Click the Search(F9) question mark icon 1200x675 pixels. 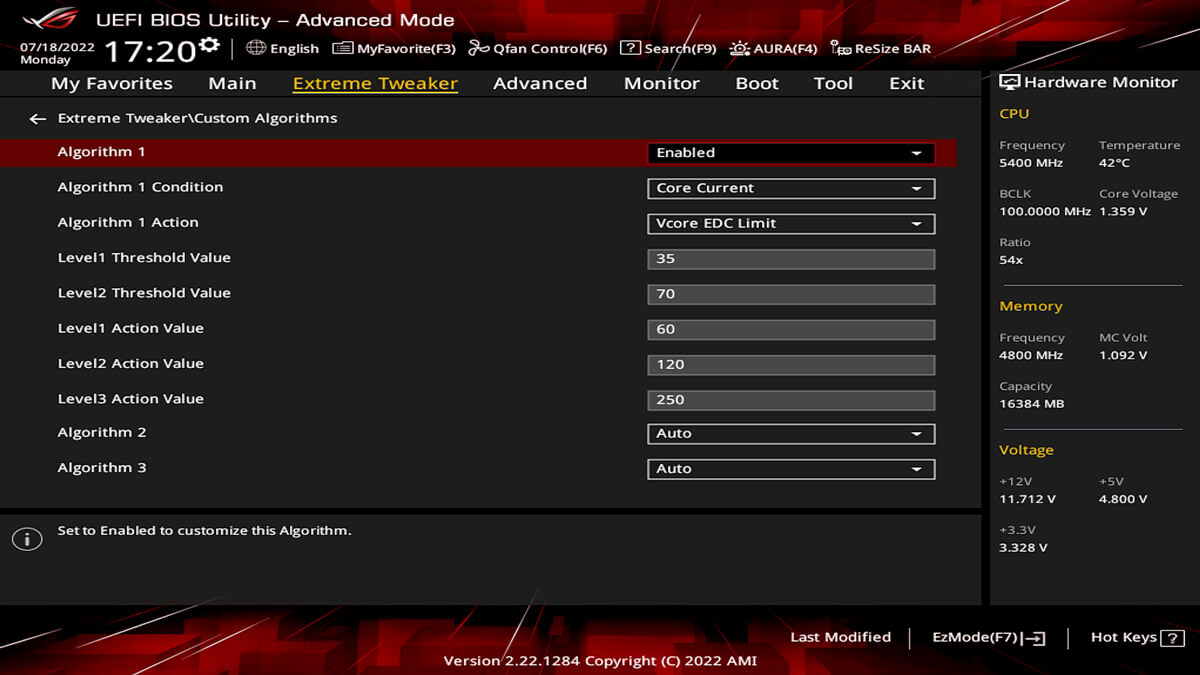[630, 48]
